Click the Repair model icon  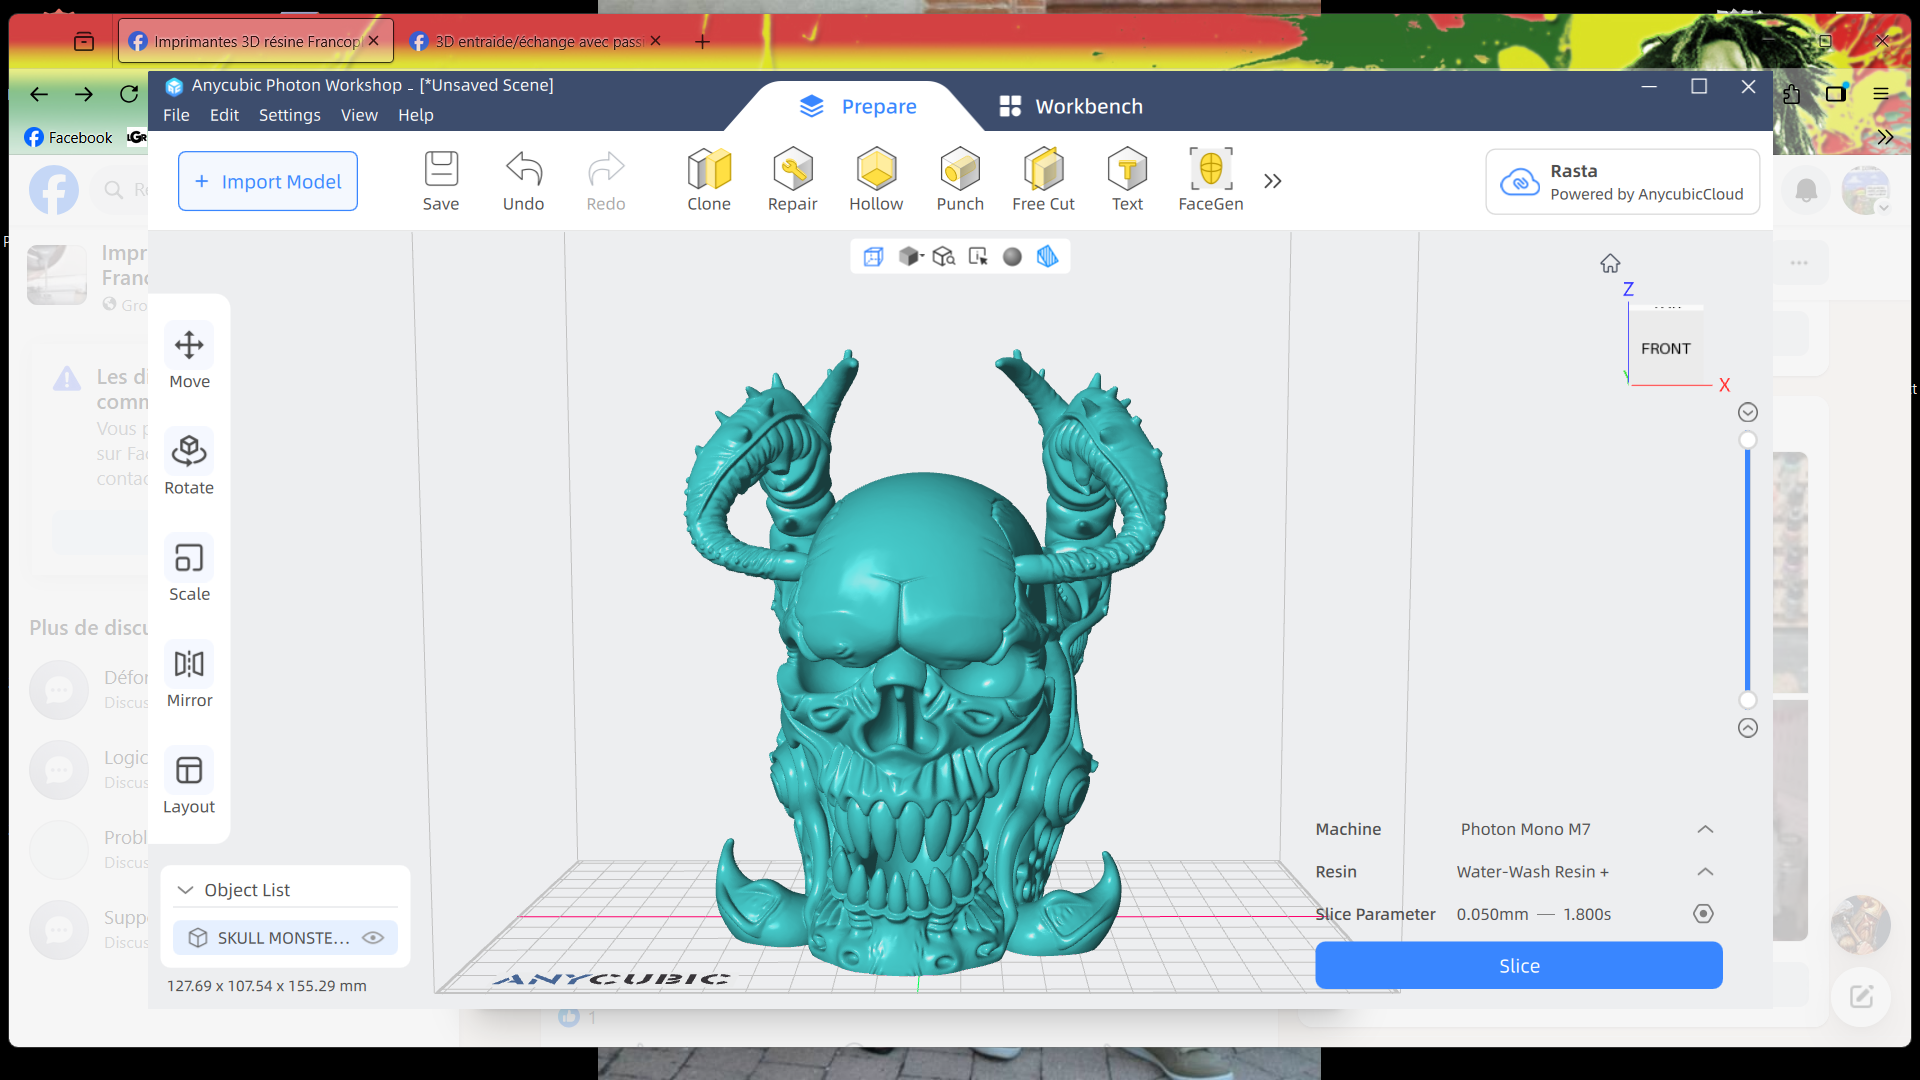click(792, 180)
